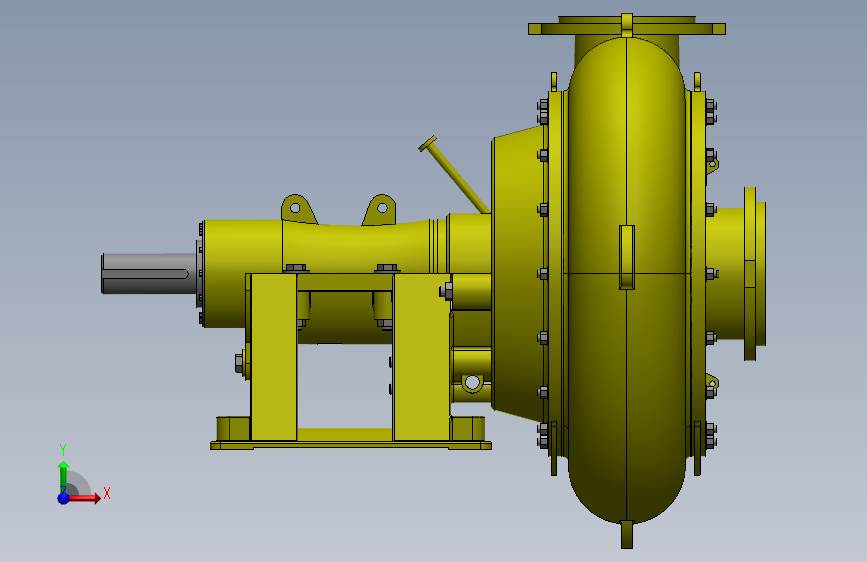Select the drain plug at the volute bottom

[x=626, y=534]
